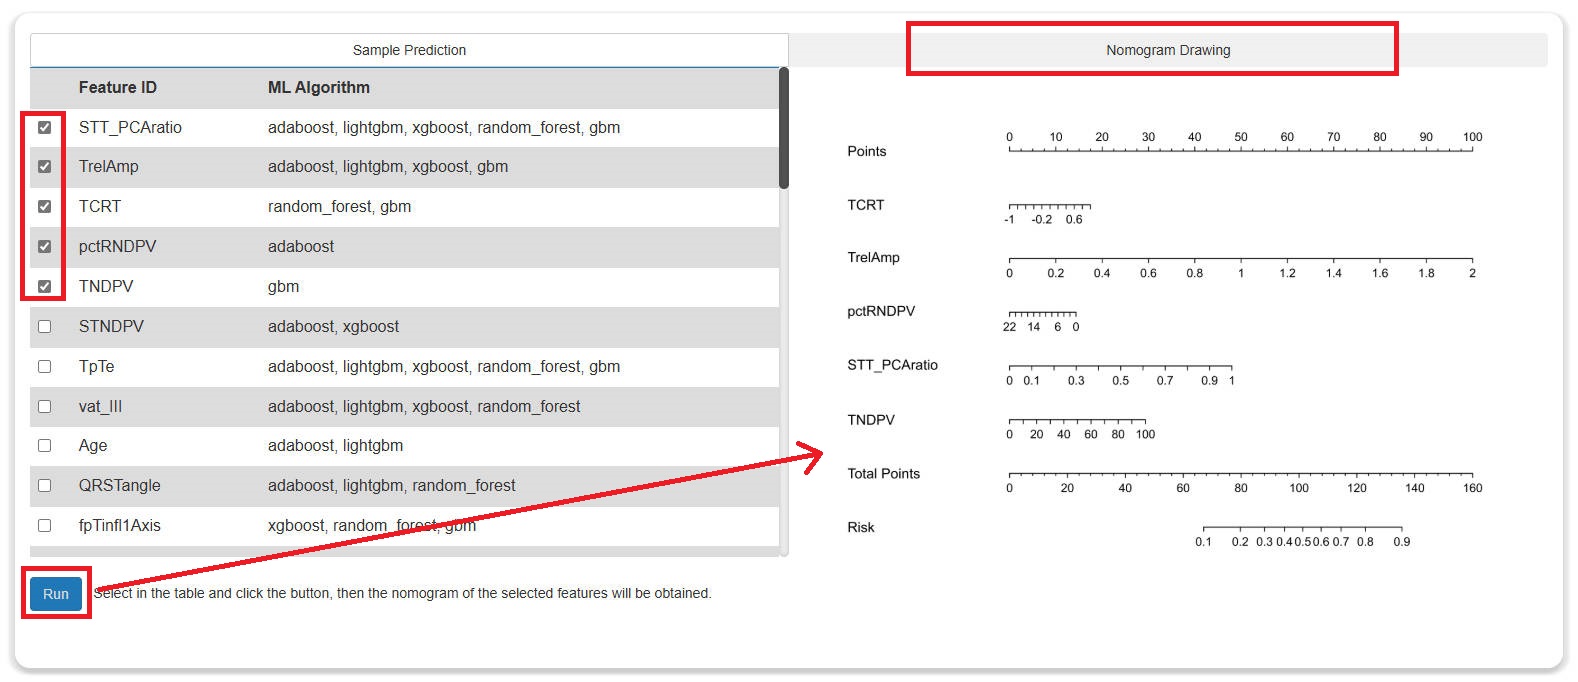Screen dimensions: 1578x682
Task: Click the Risk scale on the nomogram
Action: (1302, 529)
